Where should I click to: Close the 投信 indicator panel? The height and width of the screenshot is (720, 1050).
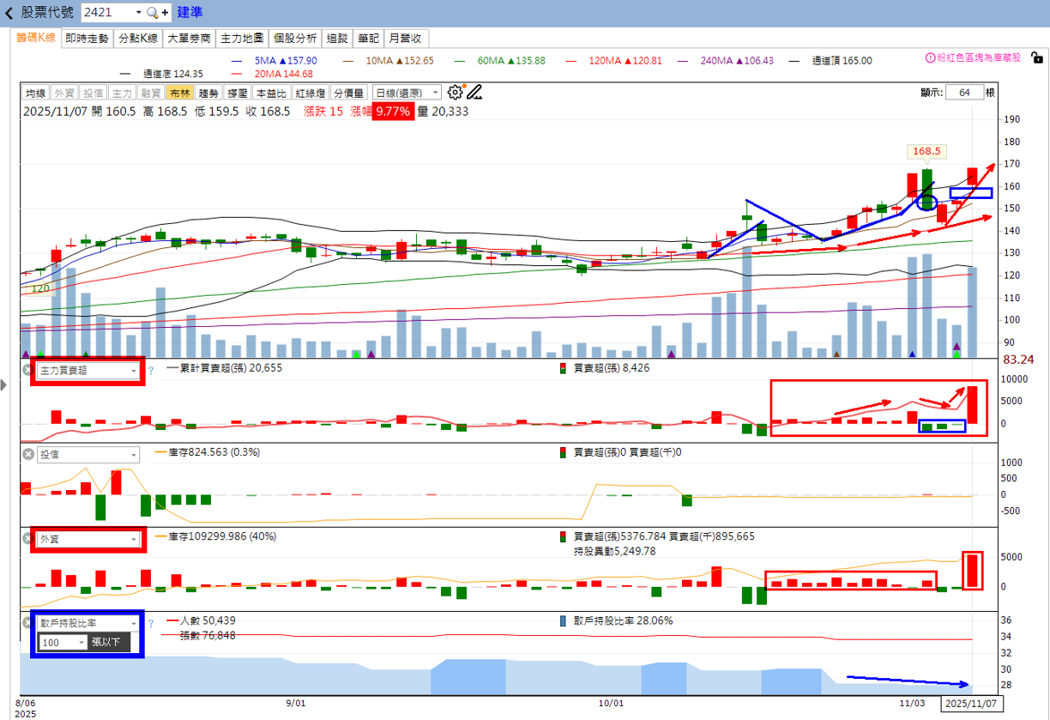point(28,454)
